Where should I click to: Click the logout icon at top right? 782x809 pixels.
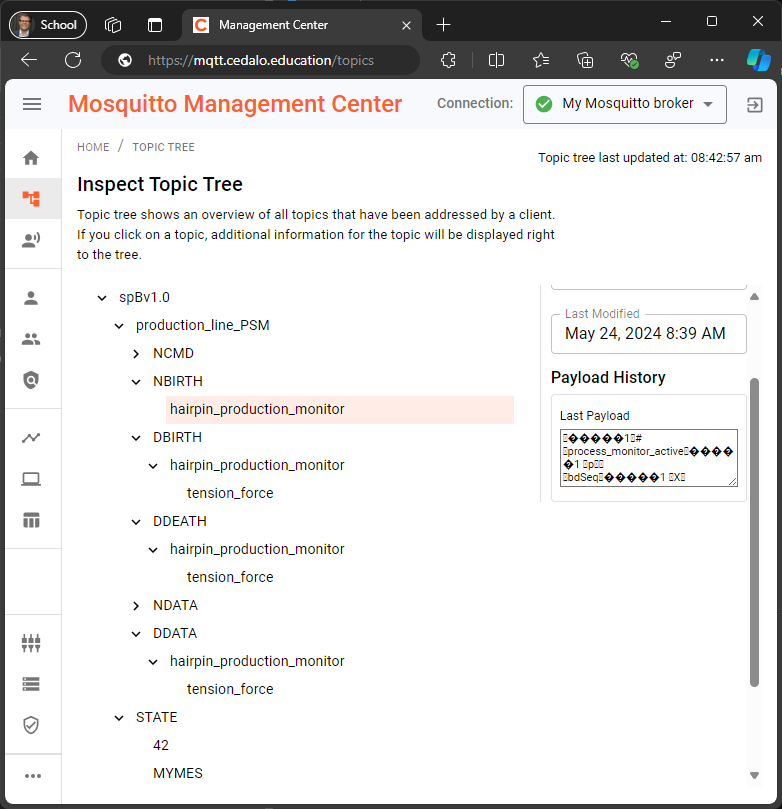[754, 105]
